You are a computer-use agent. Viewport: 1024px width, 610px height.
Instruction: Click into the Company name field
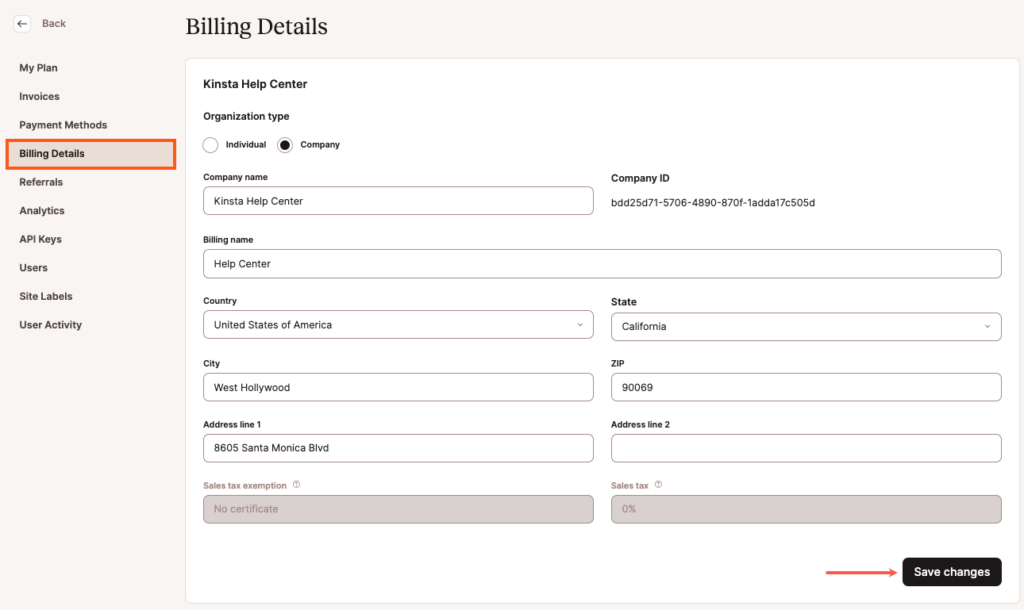(398, 200)
